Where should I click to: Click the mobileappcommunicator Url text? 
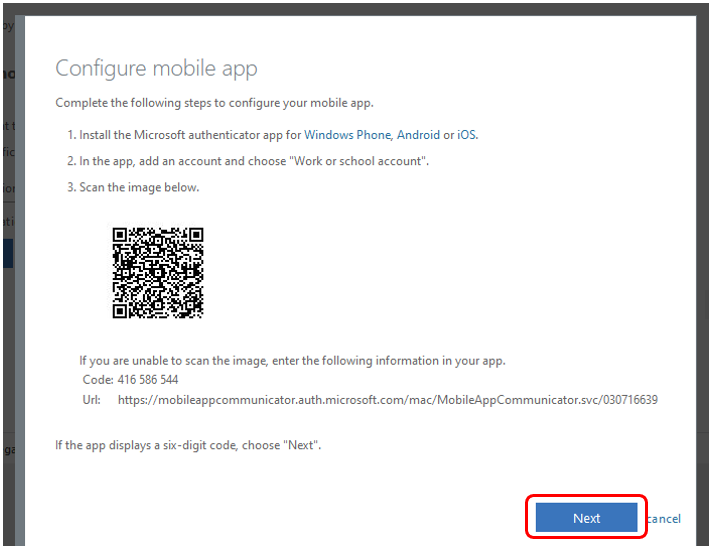coord(388,400)
